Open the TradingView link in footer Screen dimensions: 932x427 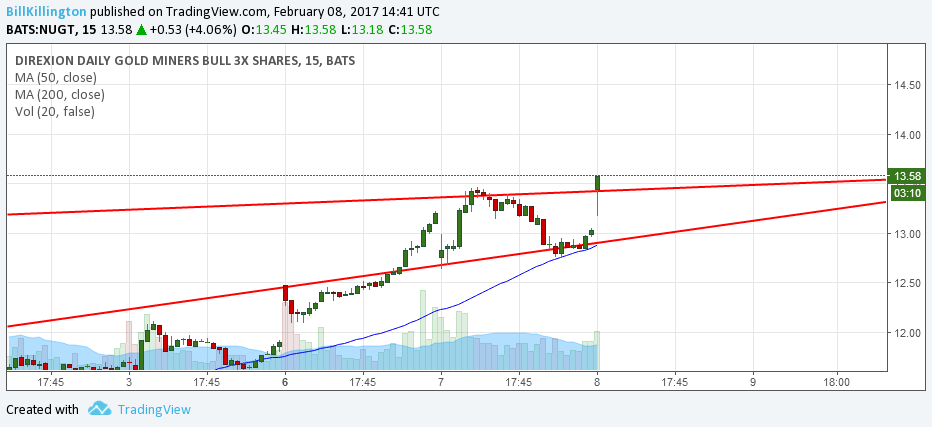(x=154, y=409)
